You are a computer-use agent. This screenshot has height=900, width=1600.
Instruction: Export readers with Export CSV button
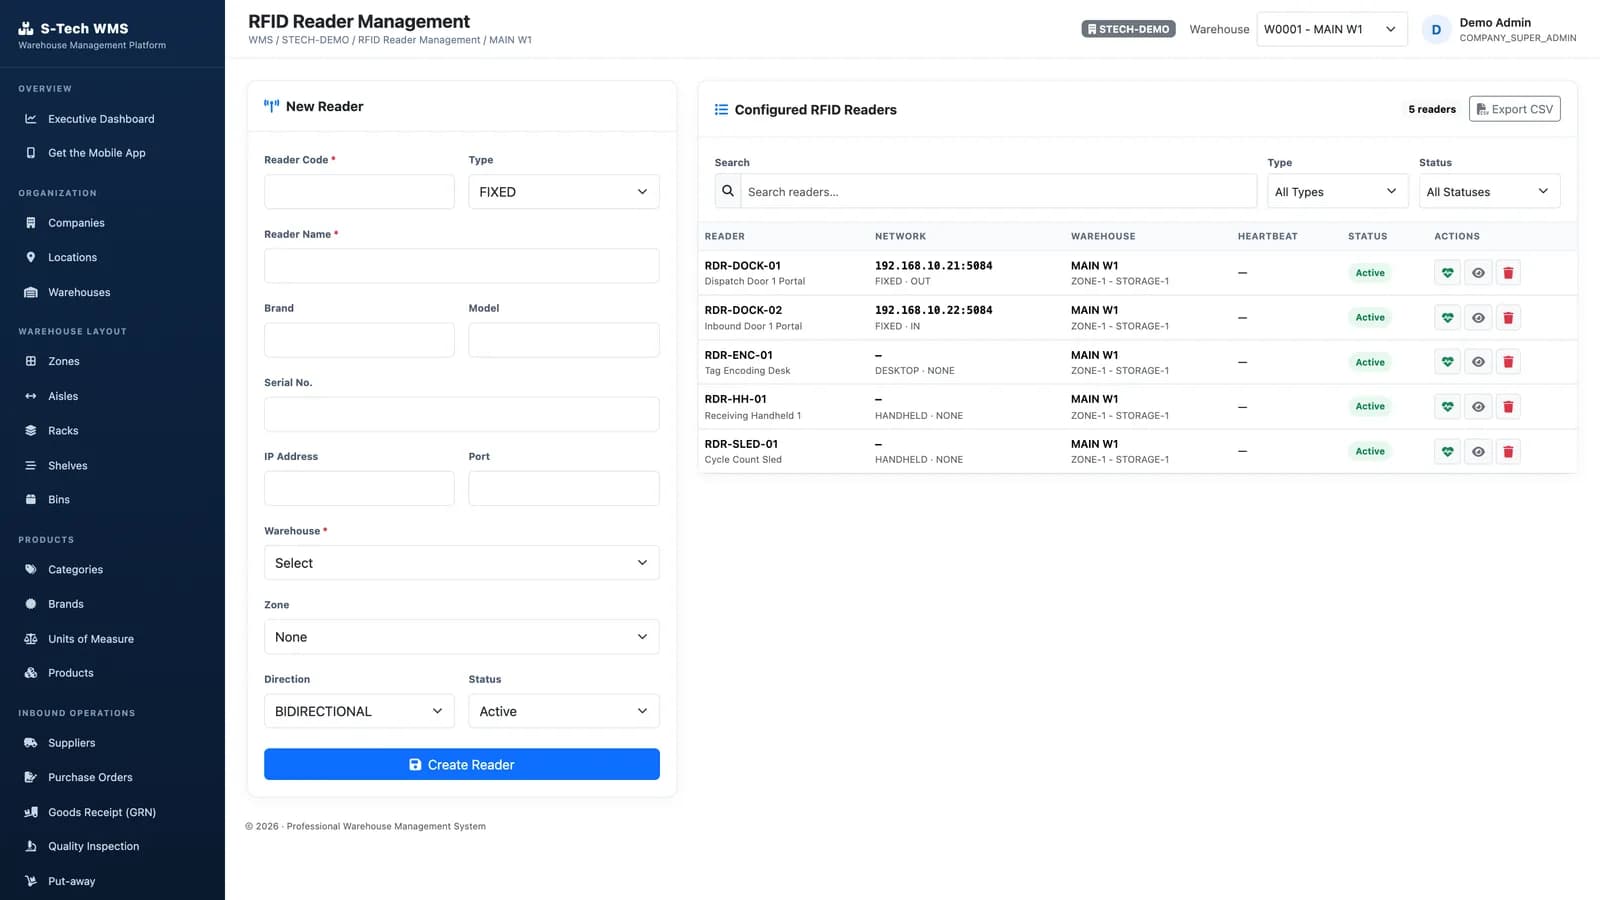point(1514,109)
